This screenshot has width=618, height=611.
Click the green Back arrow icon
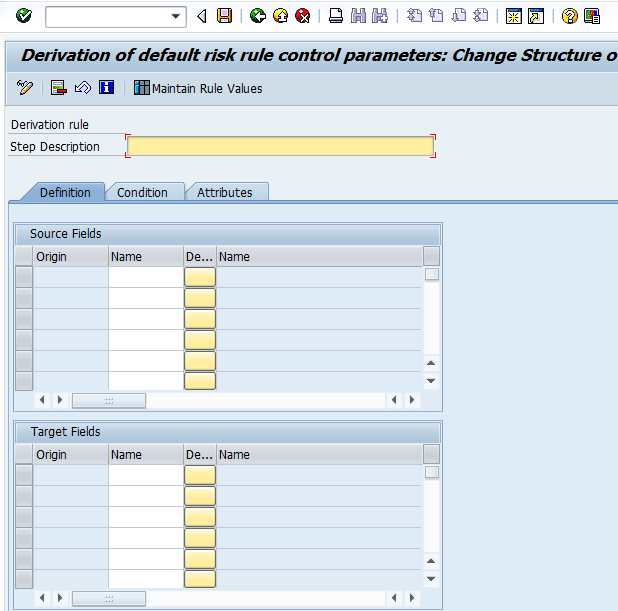[x=258, y=16]
